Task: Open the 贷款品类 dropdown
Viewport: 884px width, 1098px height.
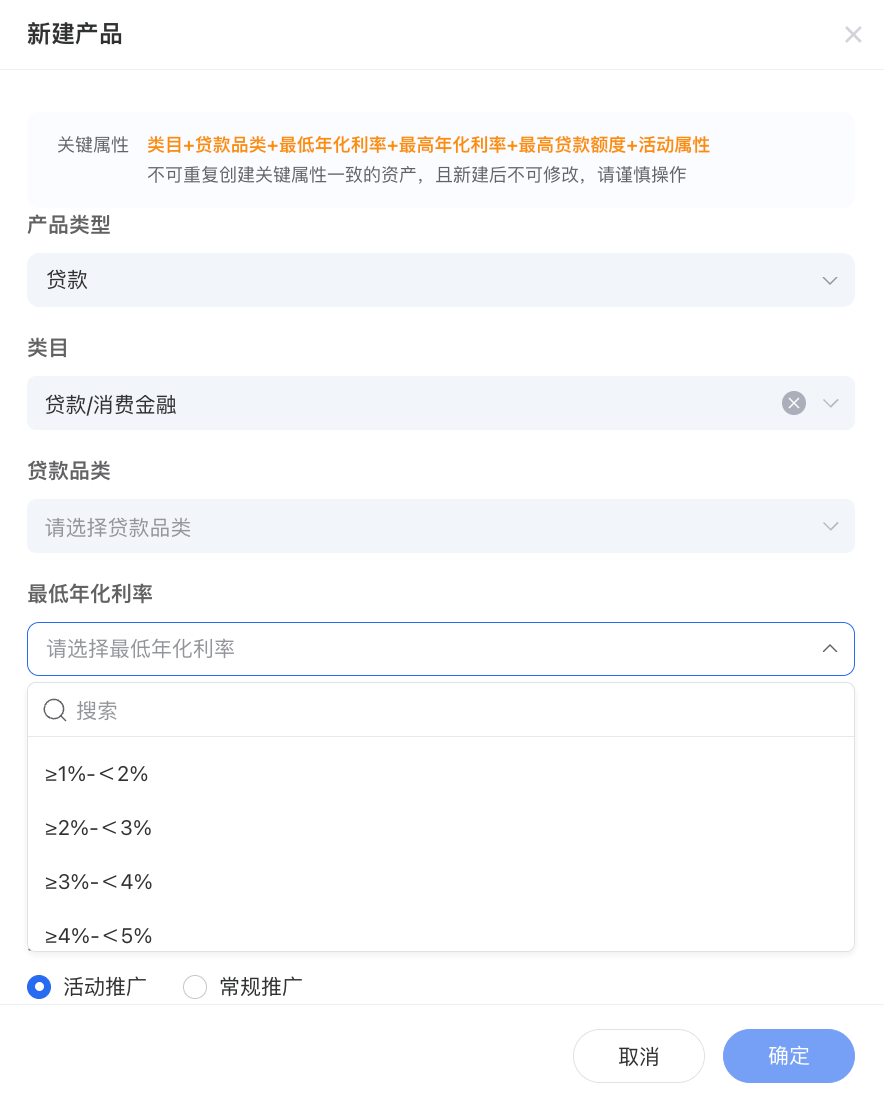Action: click(x=440, y=526)
